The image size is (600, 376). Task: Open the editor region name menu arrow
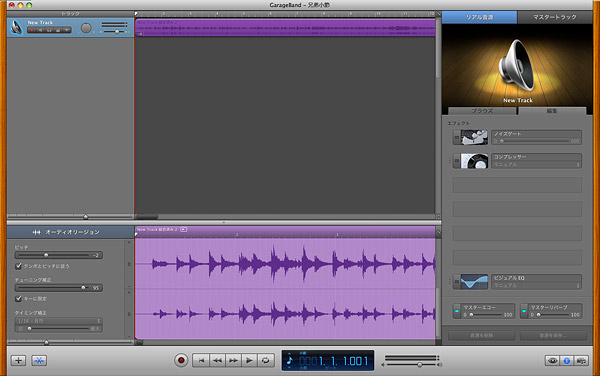point(184,230)
